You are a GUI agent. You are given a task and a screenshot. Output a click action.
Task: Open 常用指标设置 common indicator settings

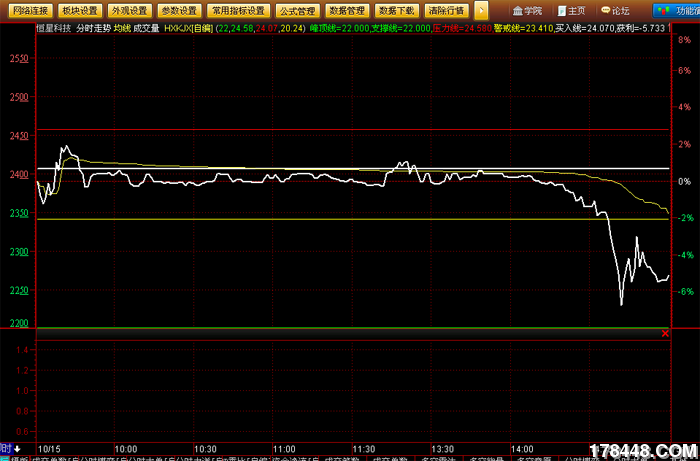tap(236, 10)
